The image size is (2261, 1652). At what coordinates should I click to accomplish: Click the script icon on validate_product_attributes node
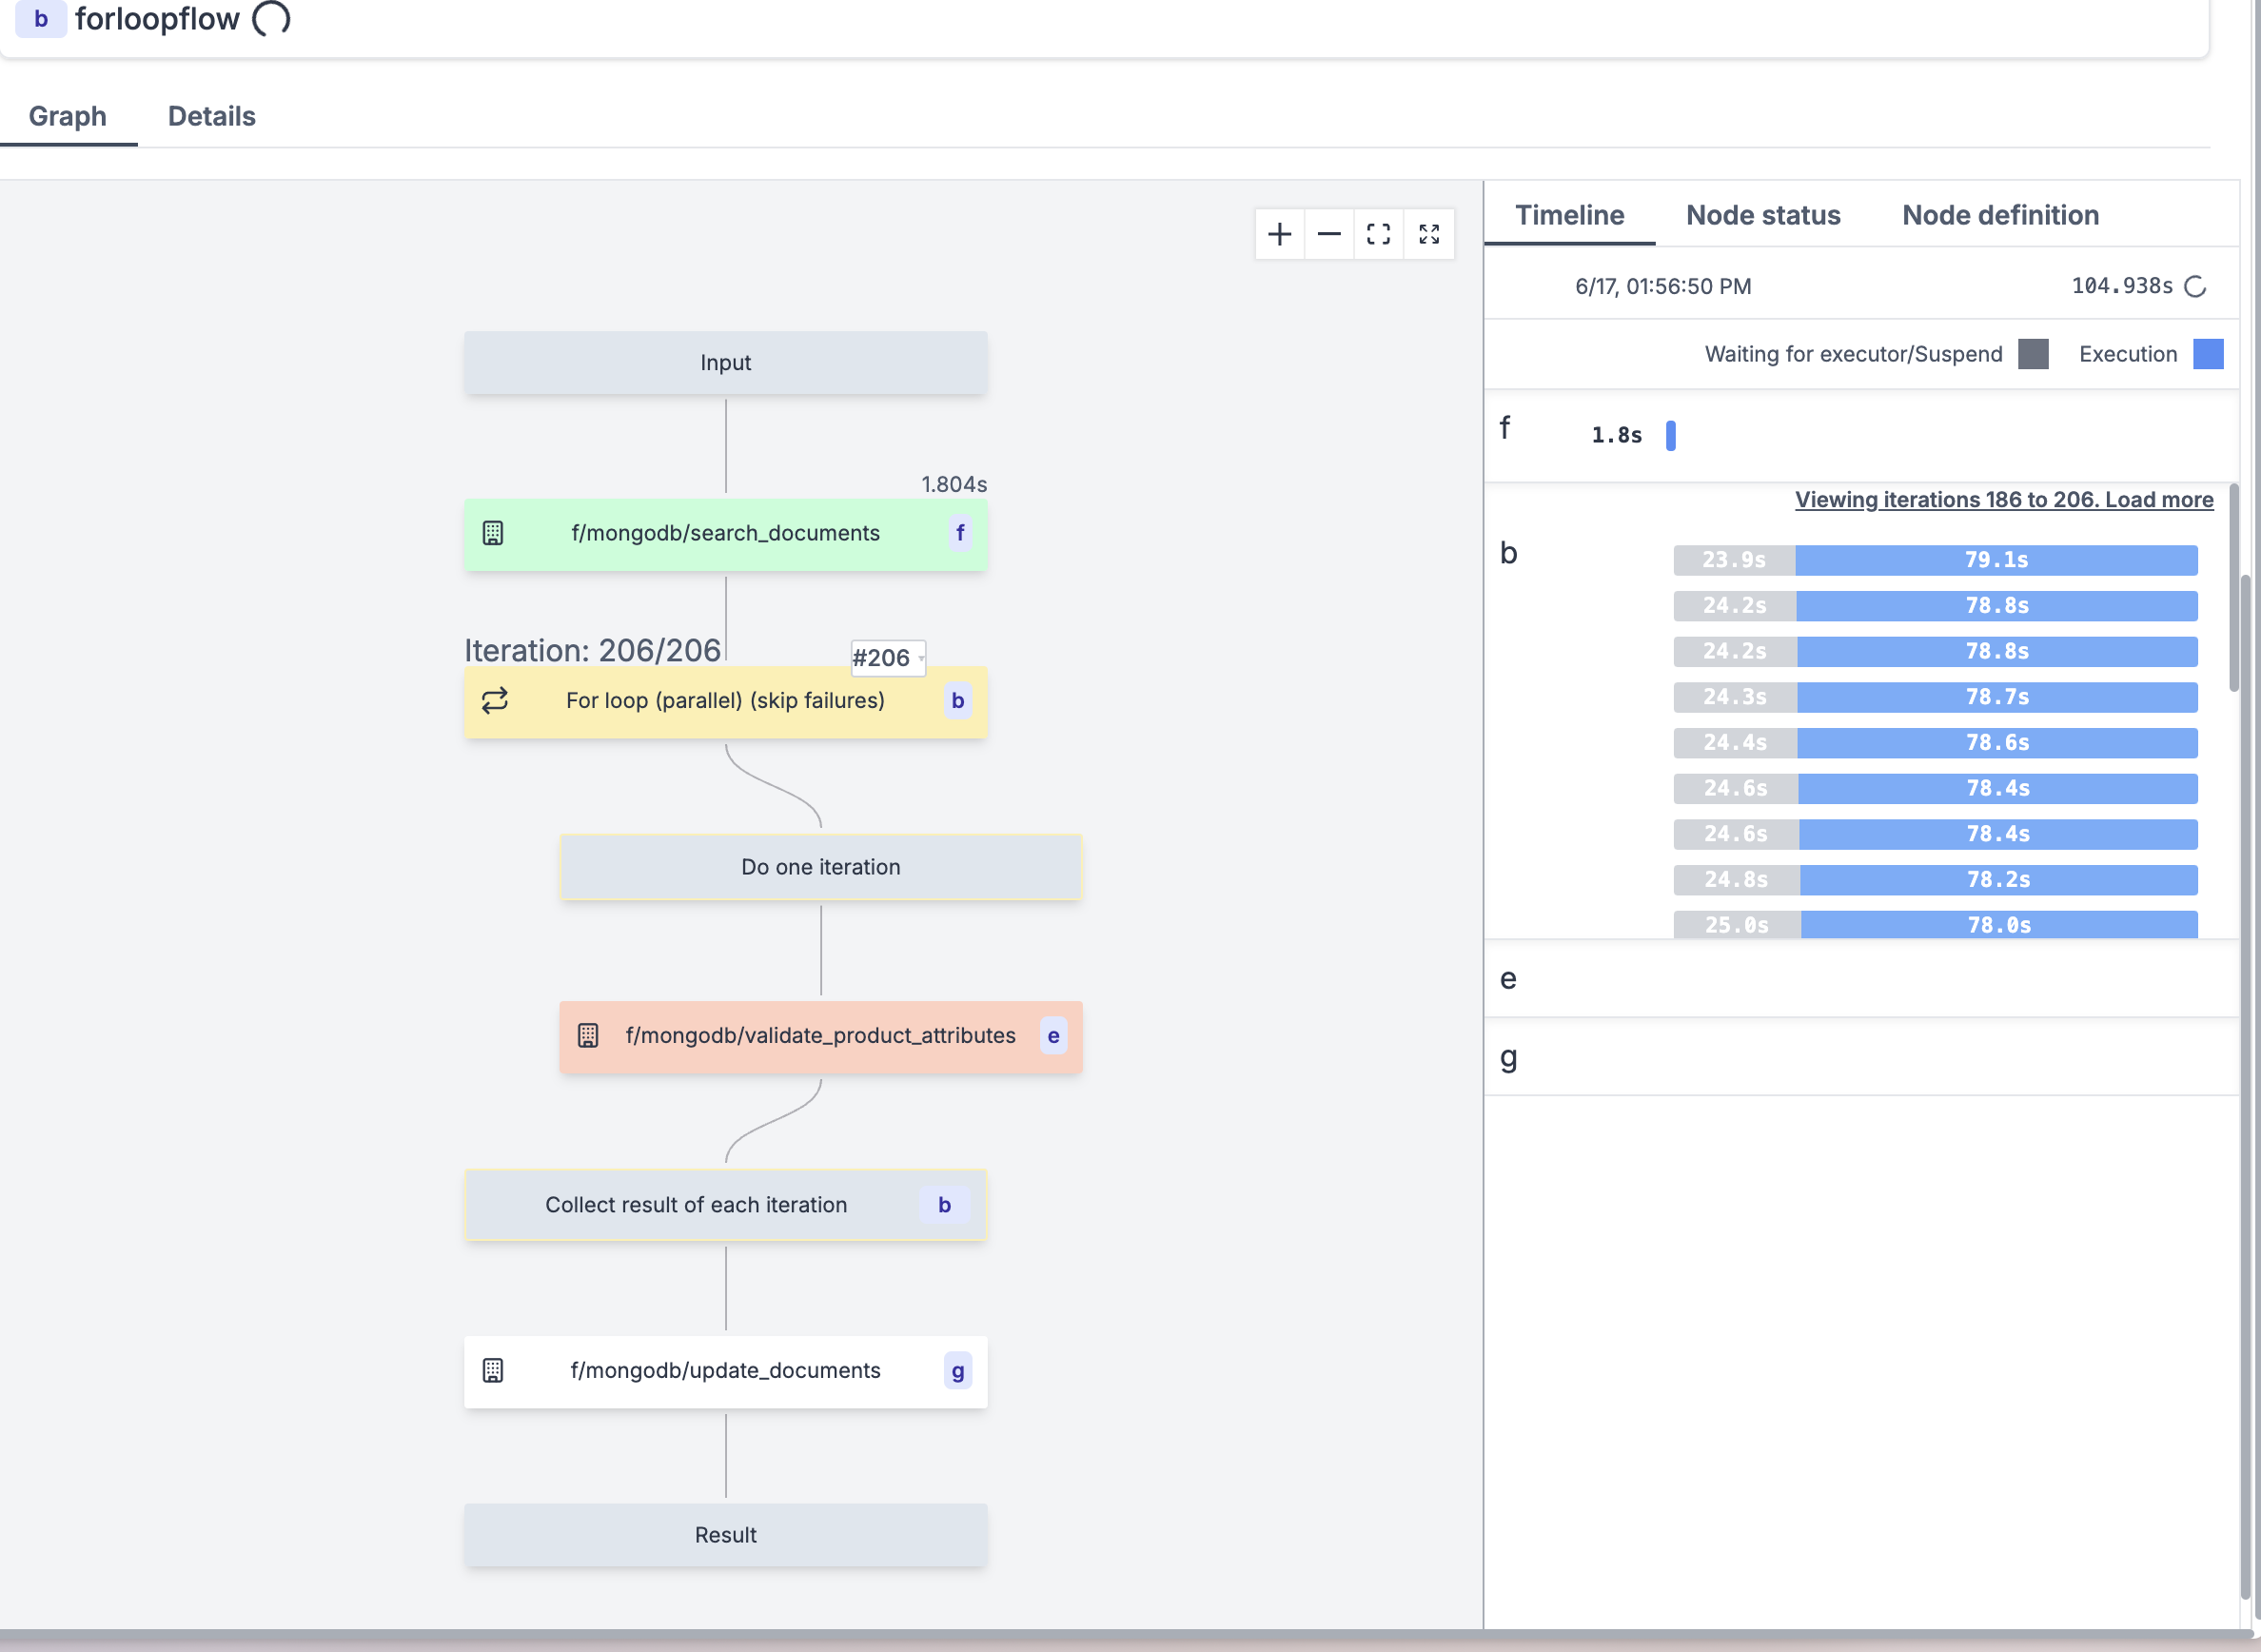(x=588, y=1035)
